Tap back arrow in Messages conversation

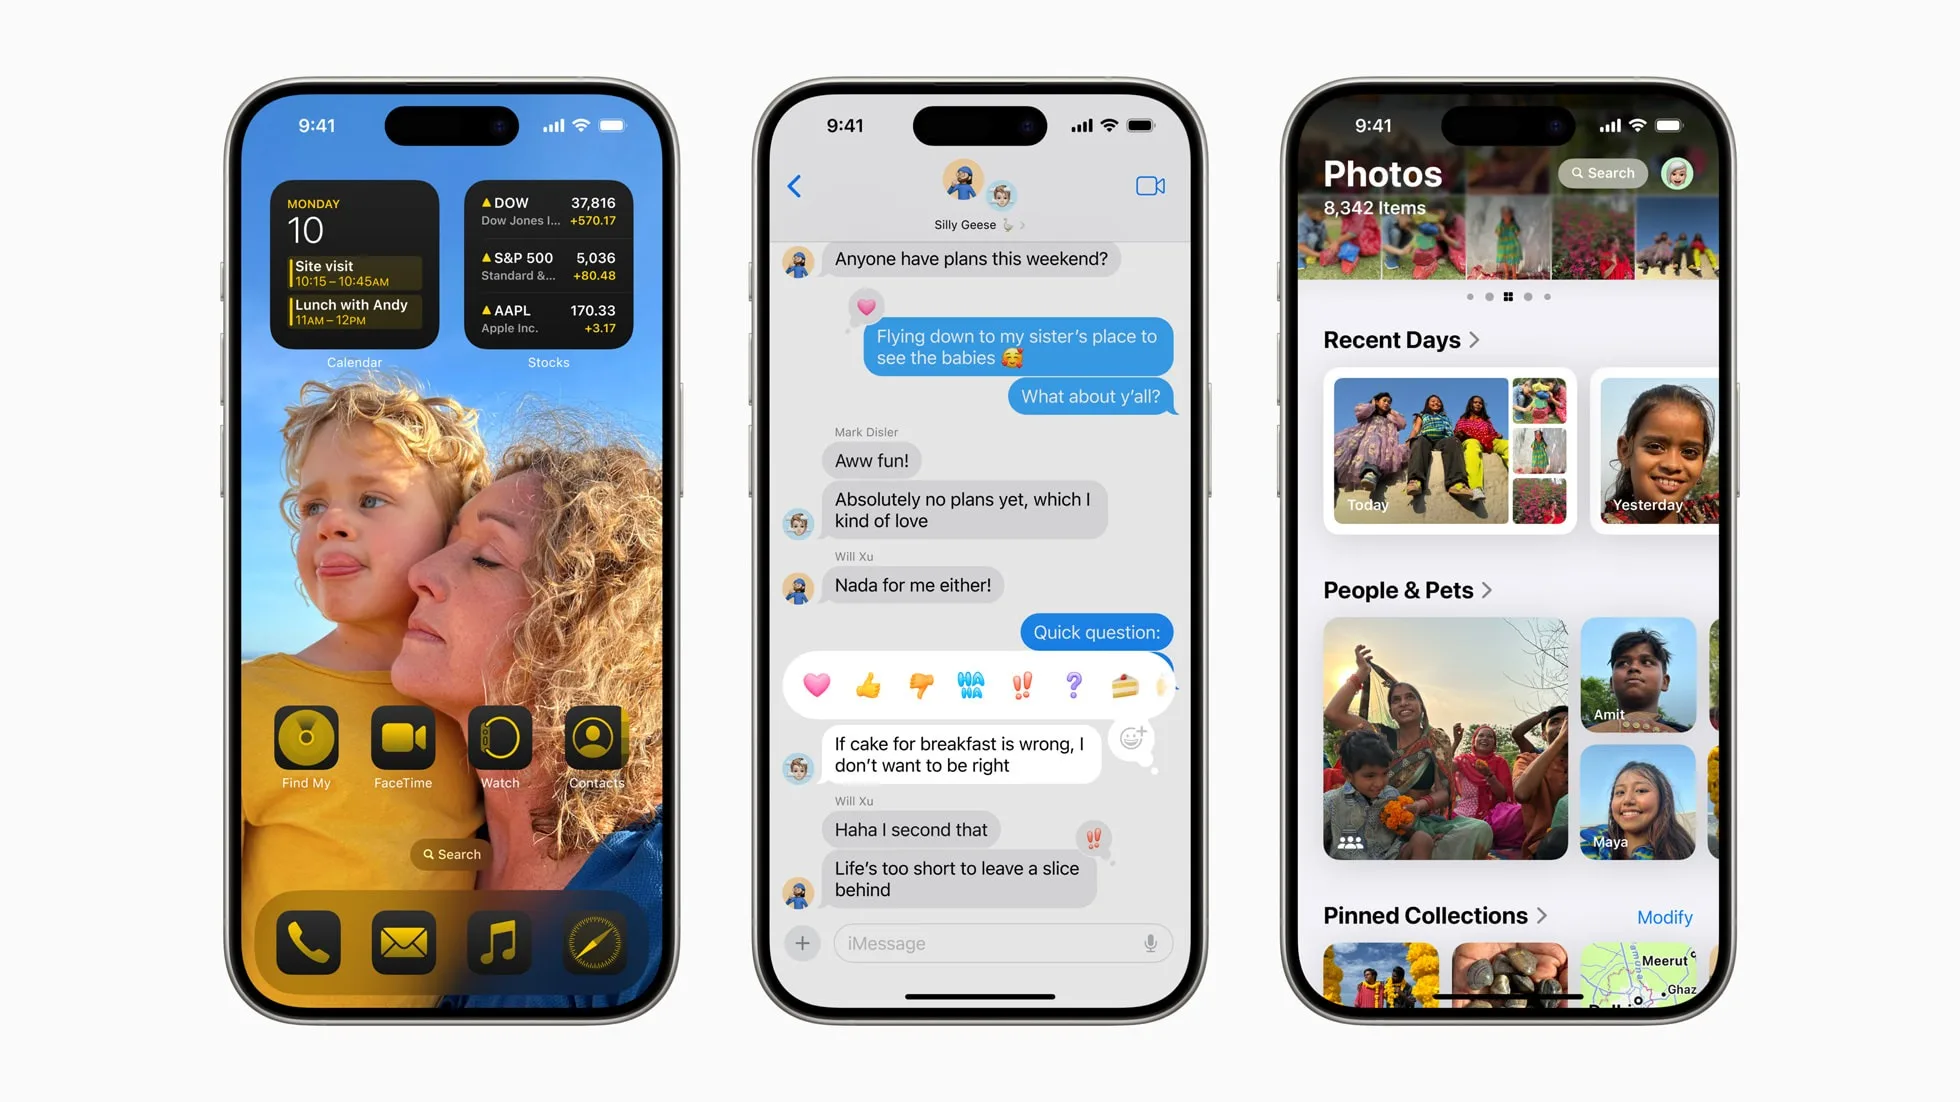pyautogui.click(x=794, y=186)
